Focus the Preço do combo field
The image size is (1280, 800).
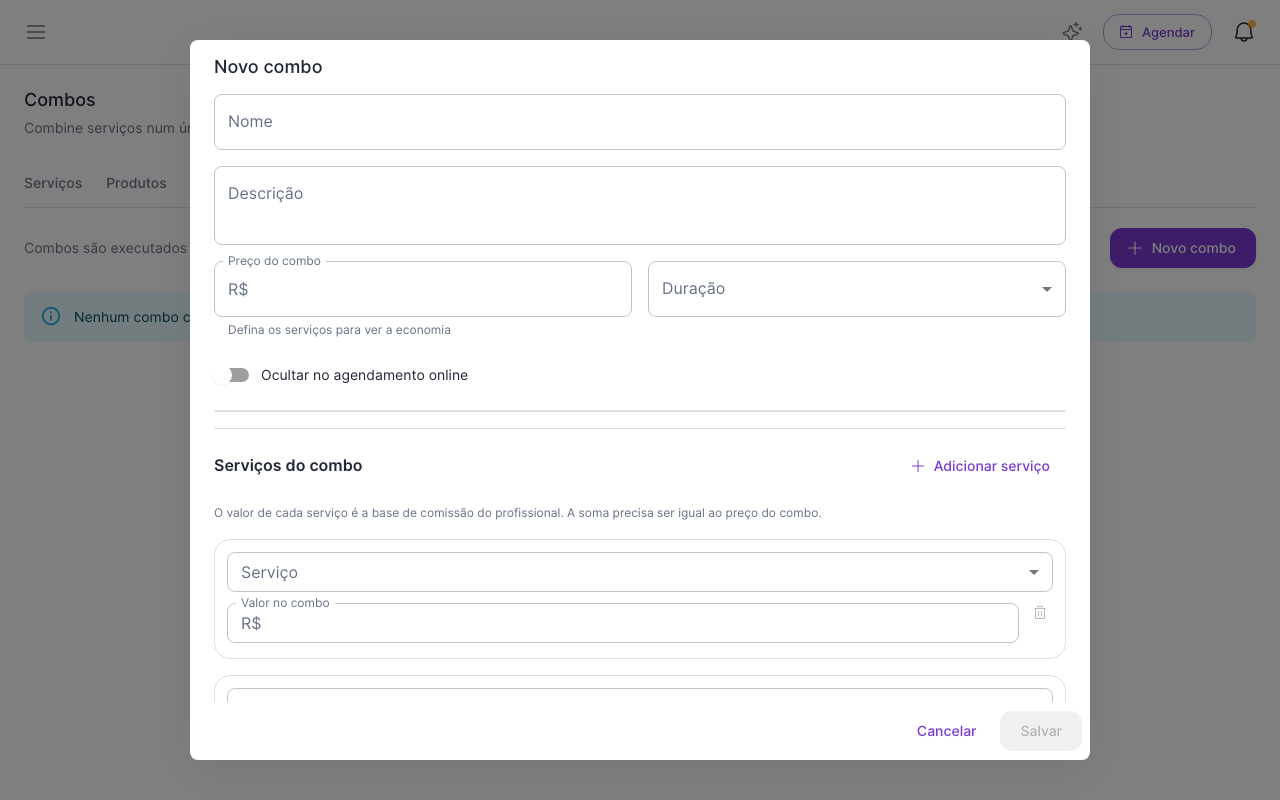click(423, 289)
